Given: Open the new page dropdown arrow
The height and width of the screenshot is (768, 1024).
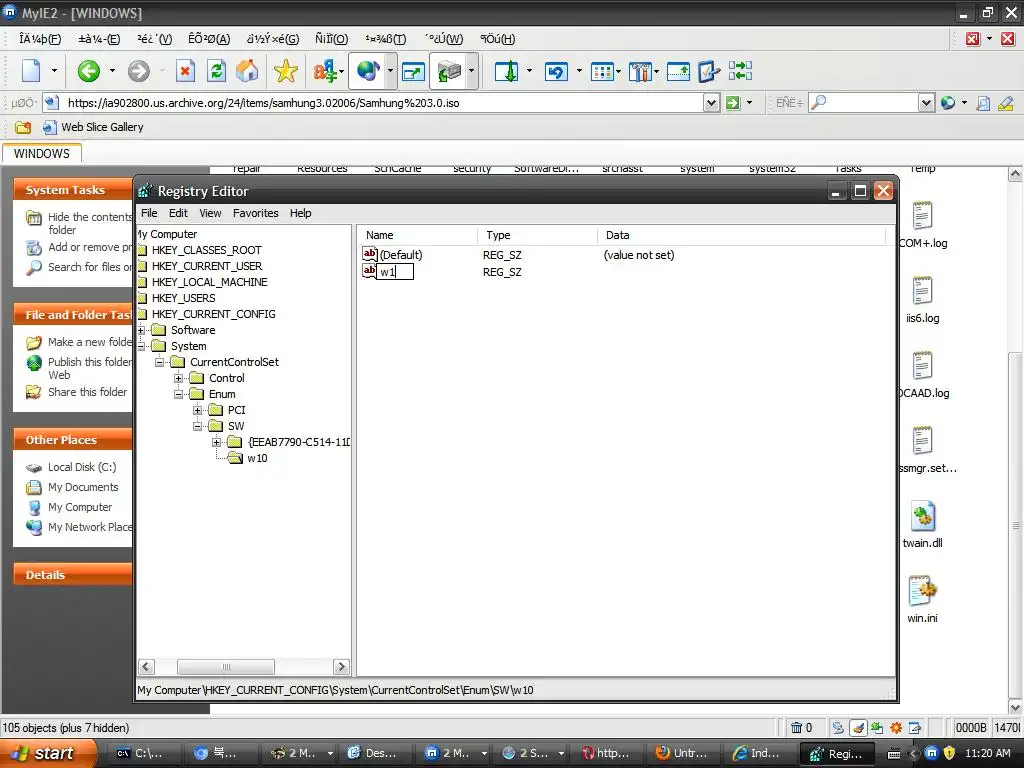Looking at the screenshot, I should click(54, 71).
